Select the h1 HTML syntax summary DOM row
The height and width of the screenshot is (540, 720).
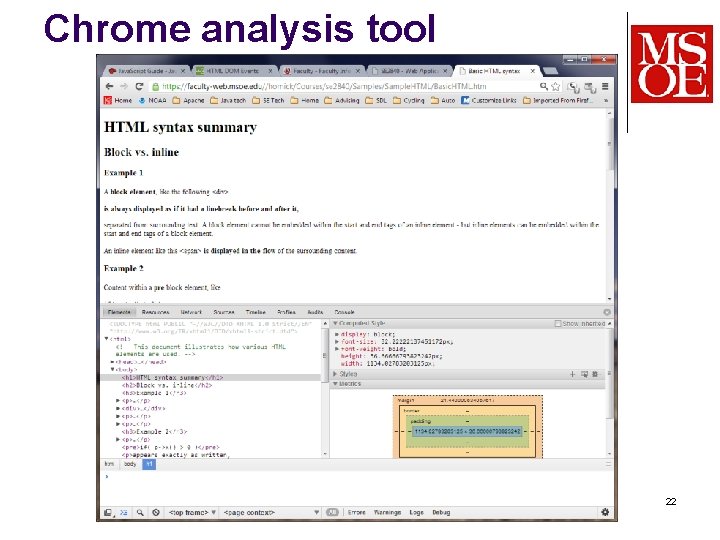(211, 377)
